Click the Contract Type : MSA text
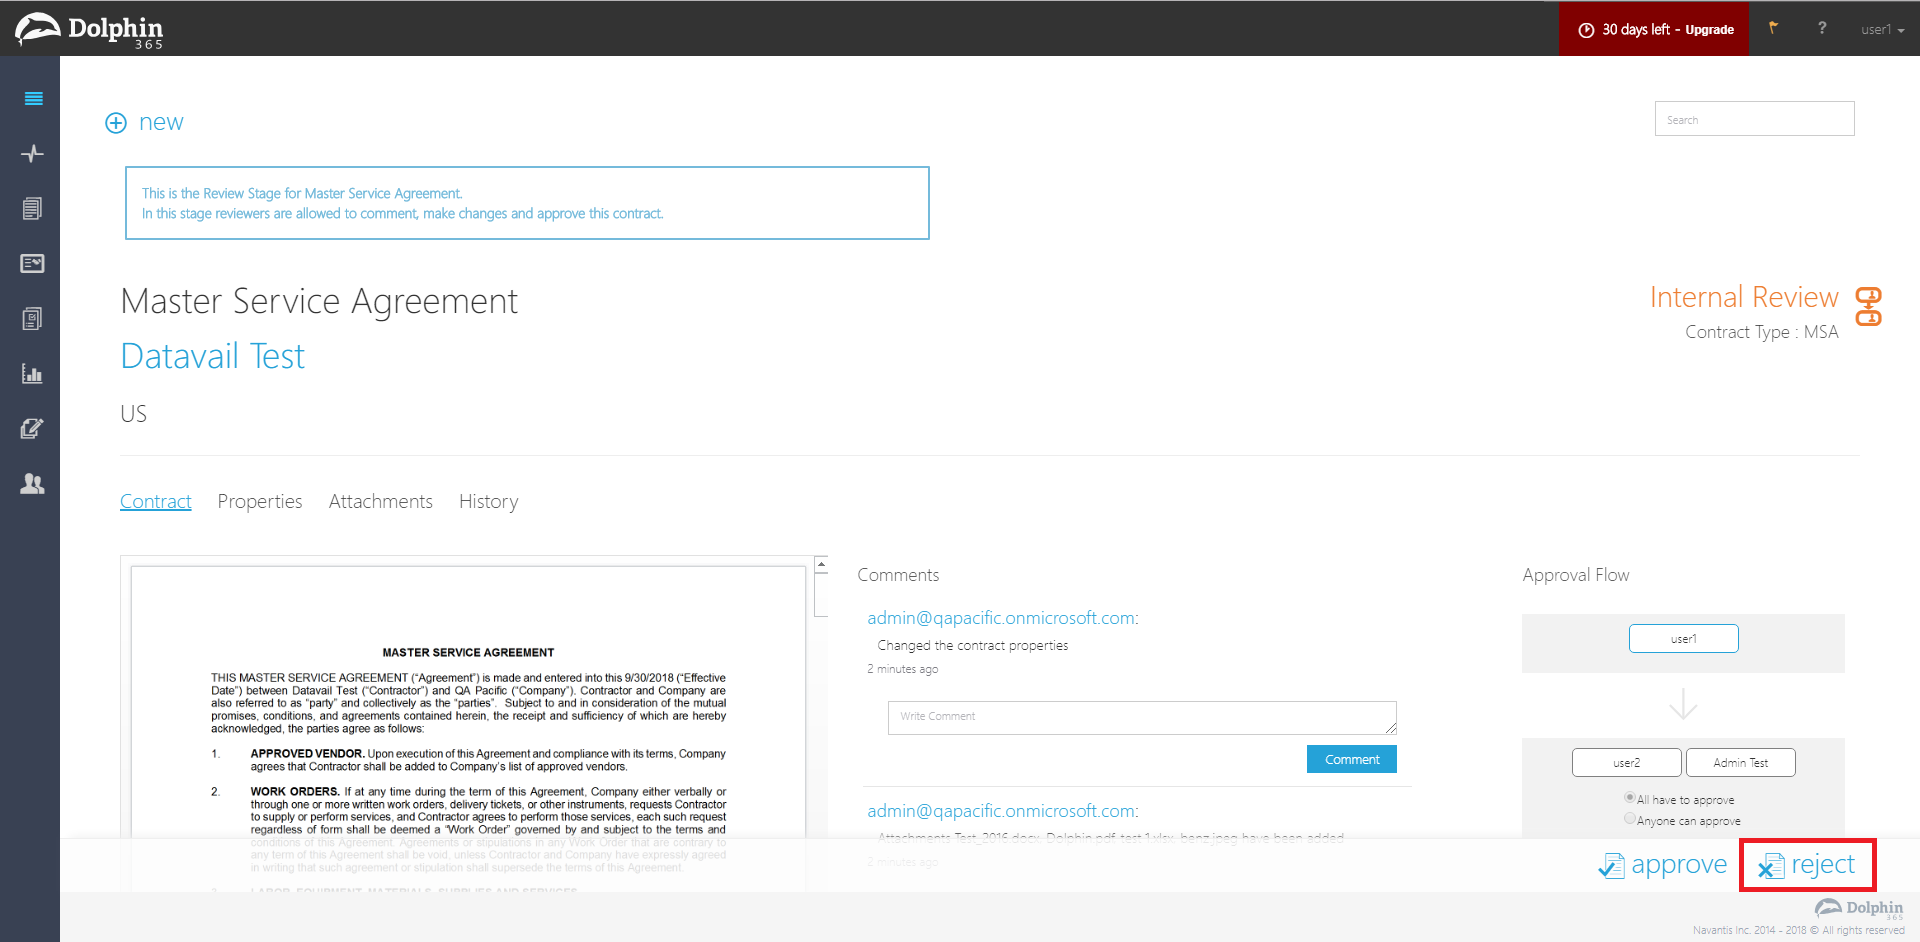This screenshot has width=1920, height=942. tap(1762, 332)
